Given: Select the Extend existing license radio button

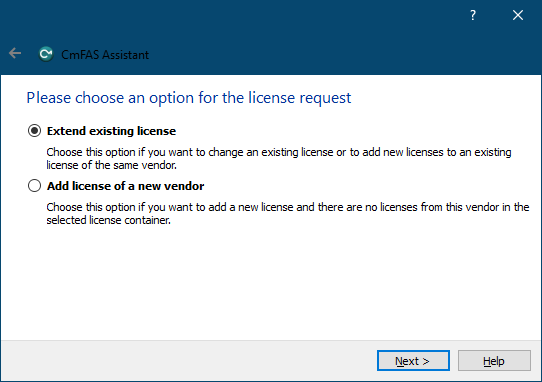Looking at the screenshot, I should [34, 131].
